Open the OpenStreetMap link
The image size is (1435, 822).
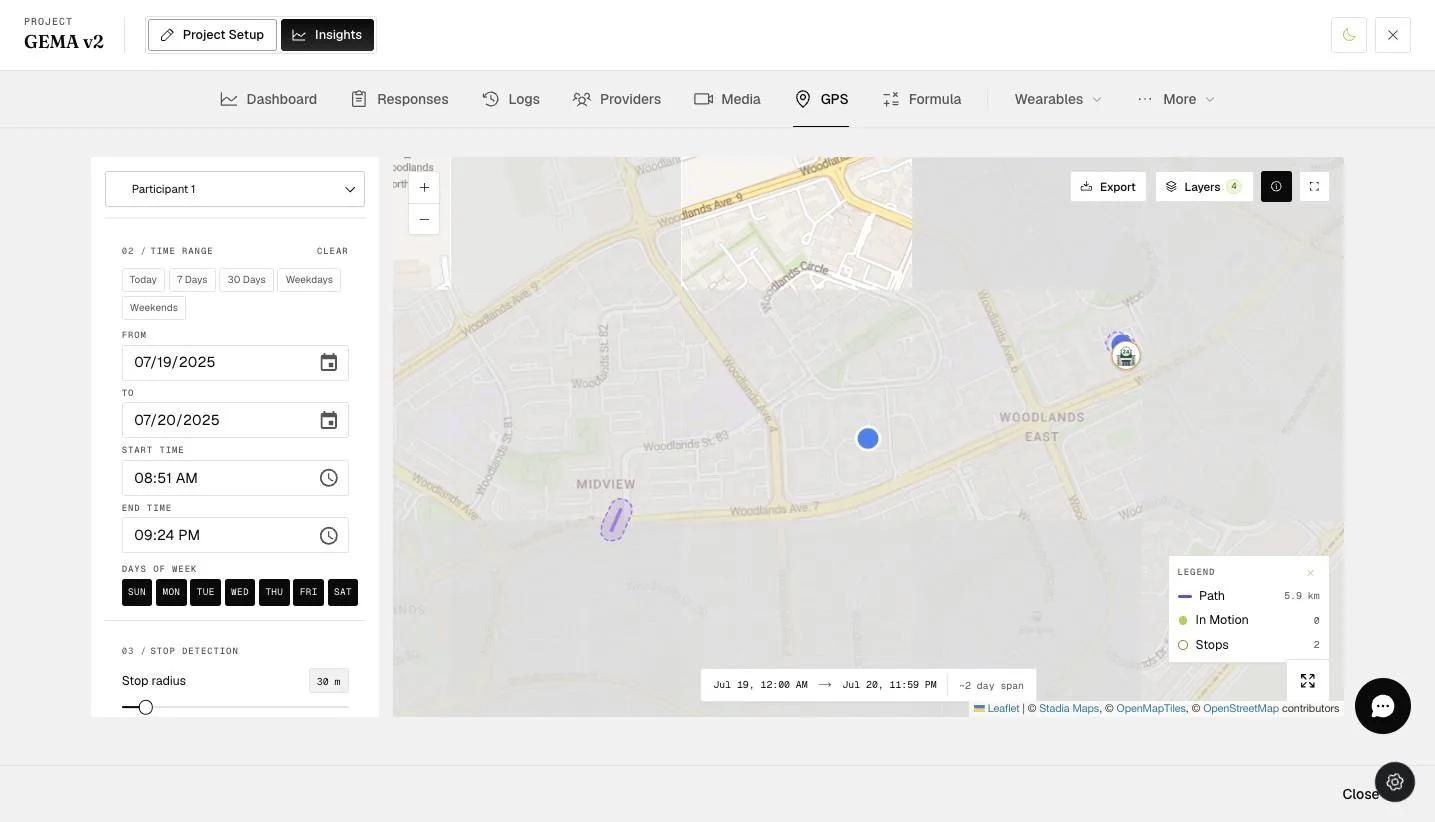[x=1241, y=708]
